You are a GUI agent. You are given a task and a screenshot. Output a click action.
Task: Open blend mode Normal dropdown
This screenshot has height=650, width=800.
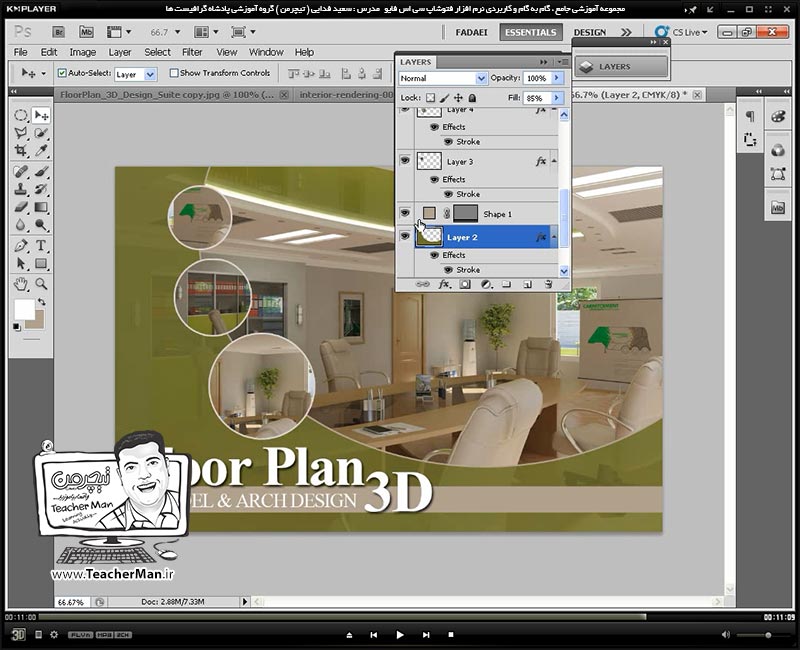[481, 78]
